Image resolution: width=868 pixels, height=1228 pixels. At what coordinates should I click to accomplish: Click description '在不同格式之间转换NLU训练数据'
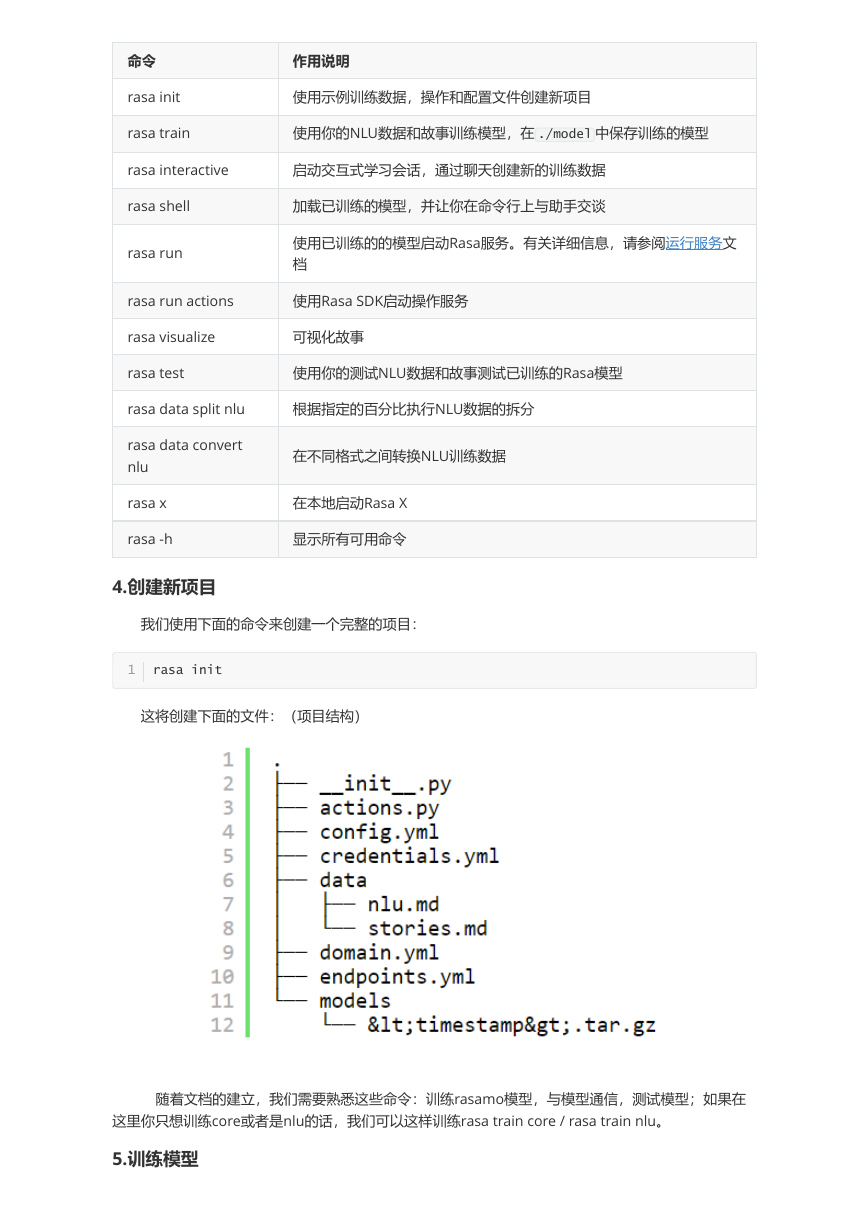pos(399,456)
